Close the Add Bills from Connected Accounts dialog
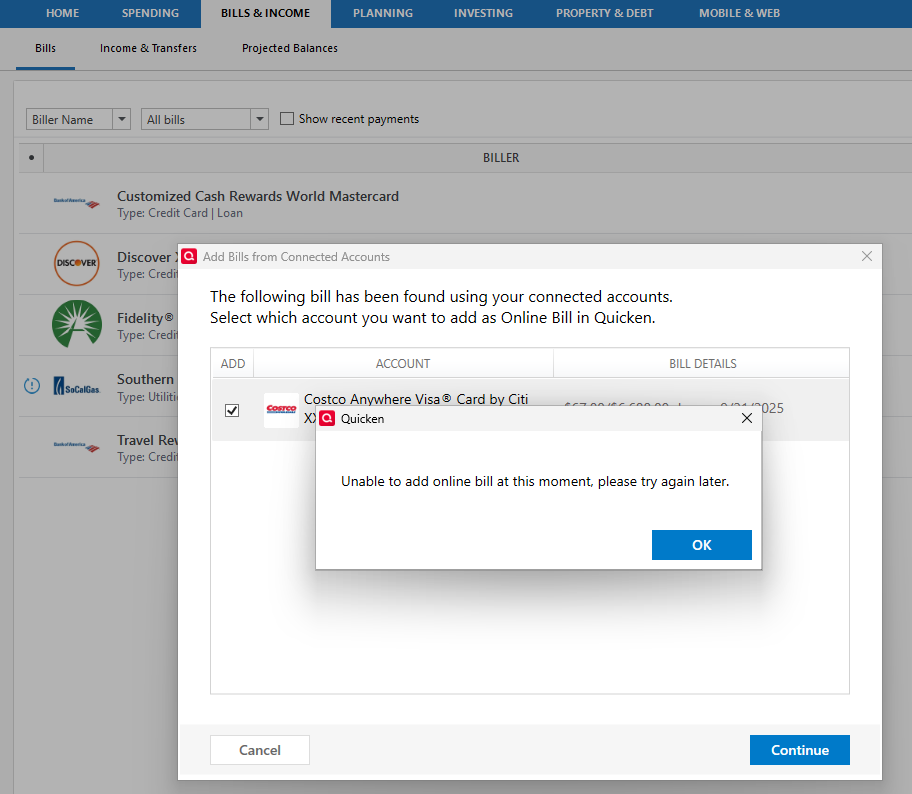Image resolution: width=912 pixels, height=794 pixels. pyautogui.click(x=867, y=257)
